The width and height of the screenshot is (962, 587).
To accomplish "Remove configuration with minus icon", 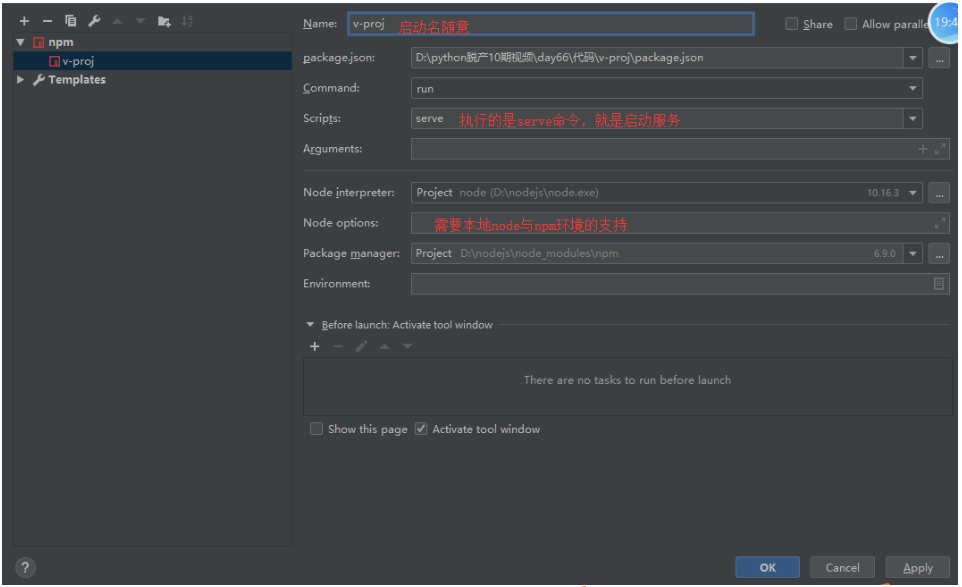I will coord(47,21).
